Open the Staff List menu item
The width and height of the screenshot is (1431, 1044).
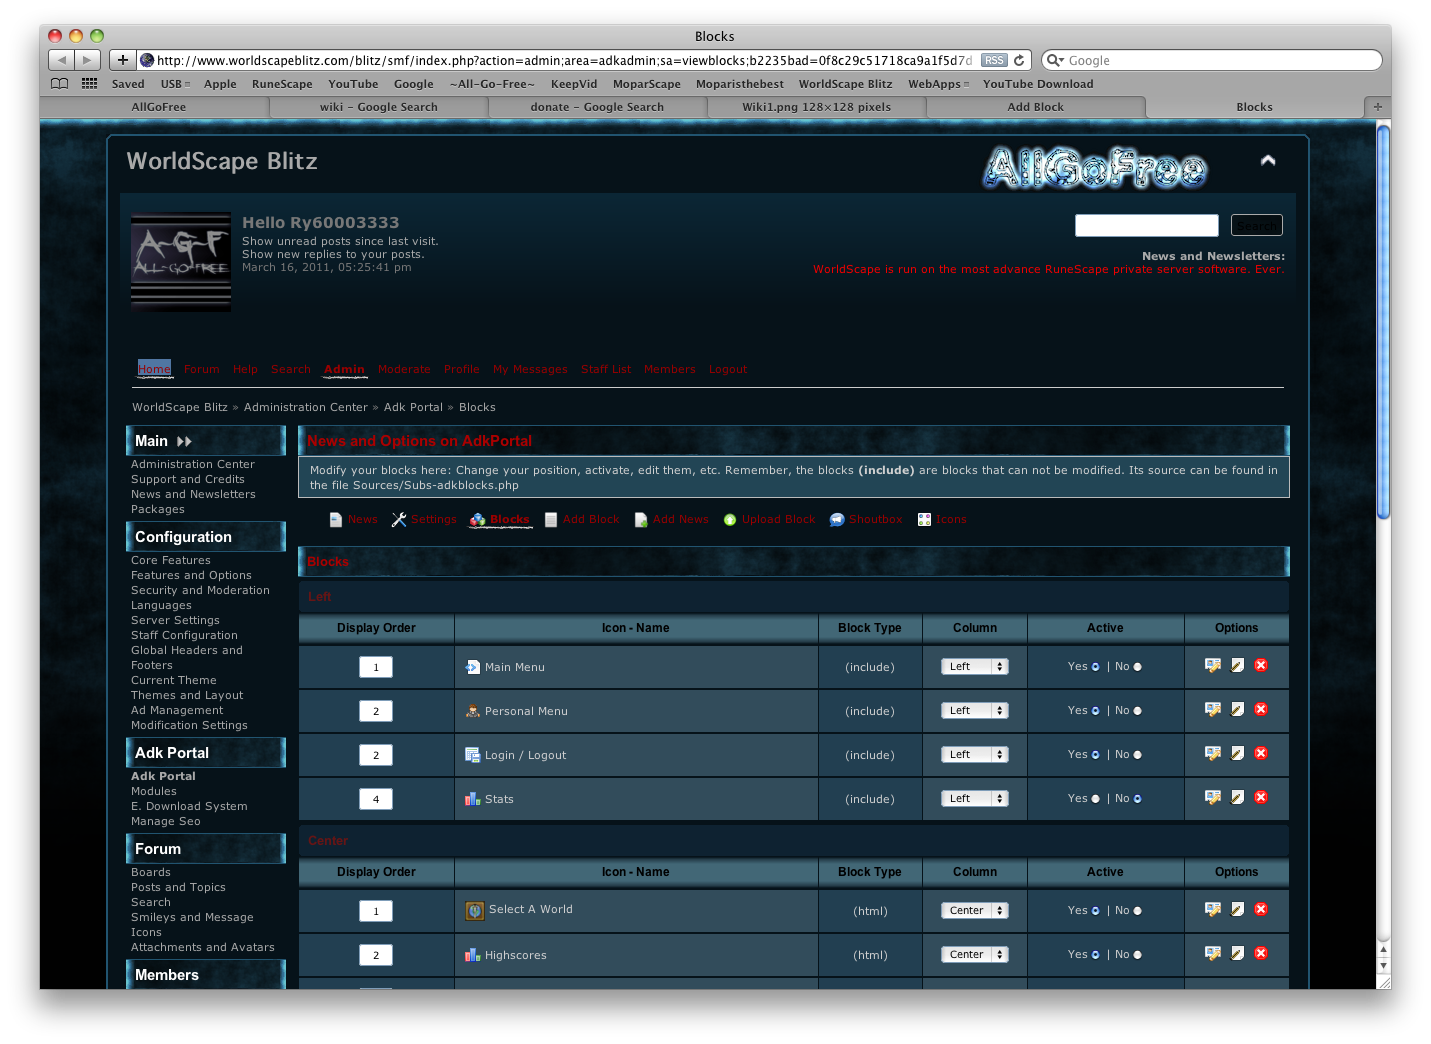click(x=606, y=370)
